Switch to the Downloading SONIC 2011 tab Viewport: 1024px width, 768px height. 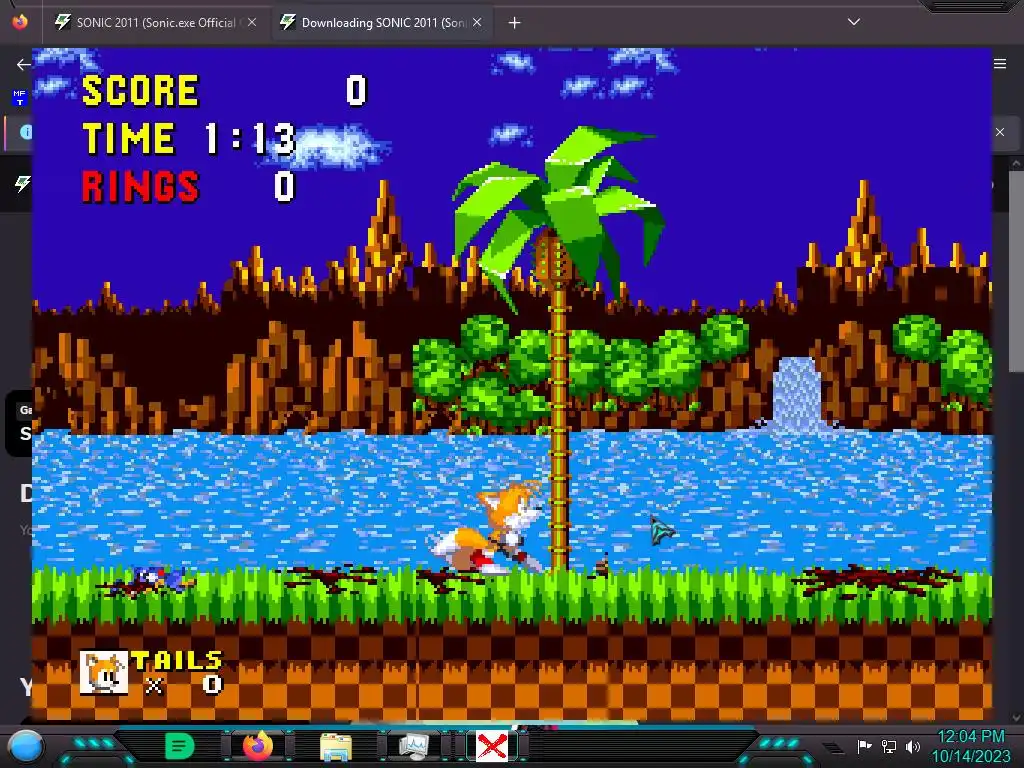tap(382, 23)
